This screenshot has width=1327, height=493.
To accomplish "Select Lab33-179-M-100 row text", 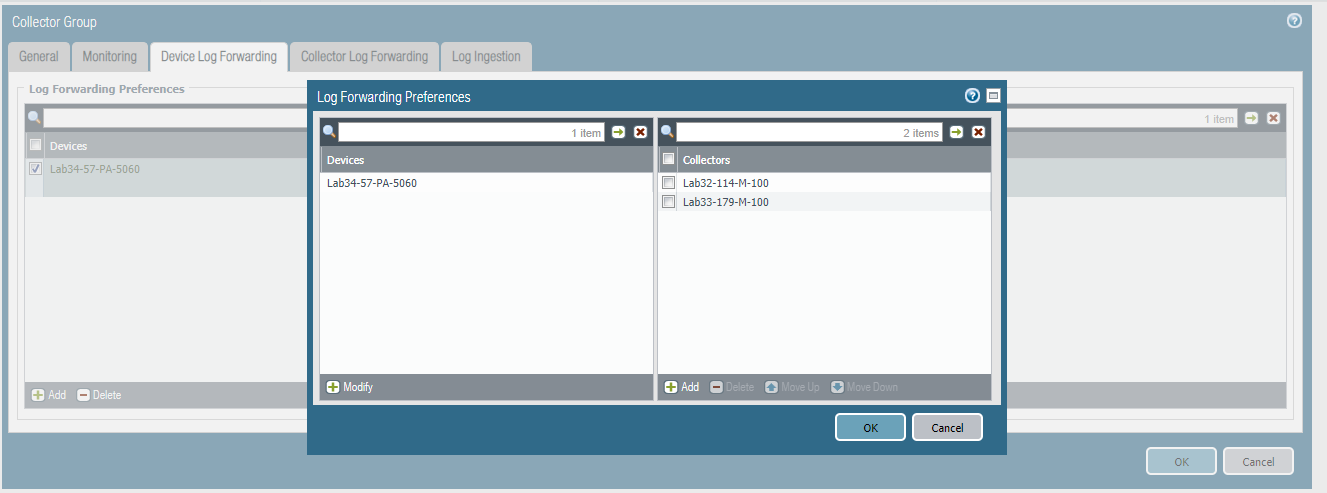I will pos(726,202).
